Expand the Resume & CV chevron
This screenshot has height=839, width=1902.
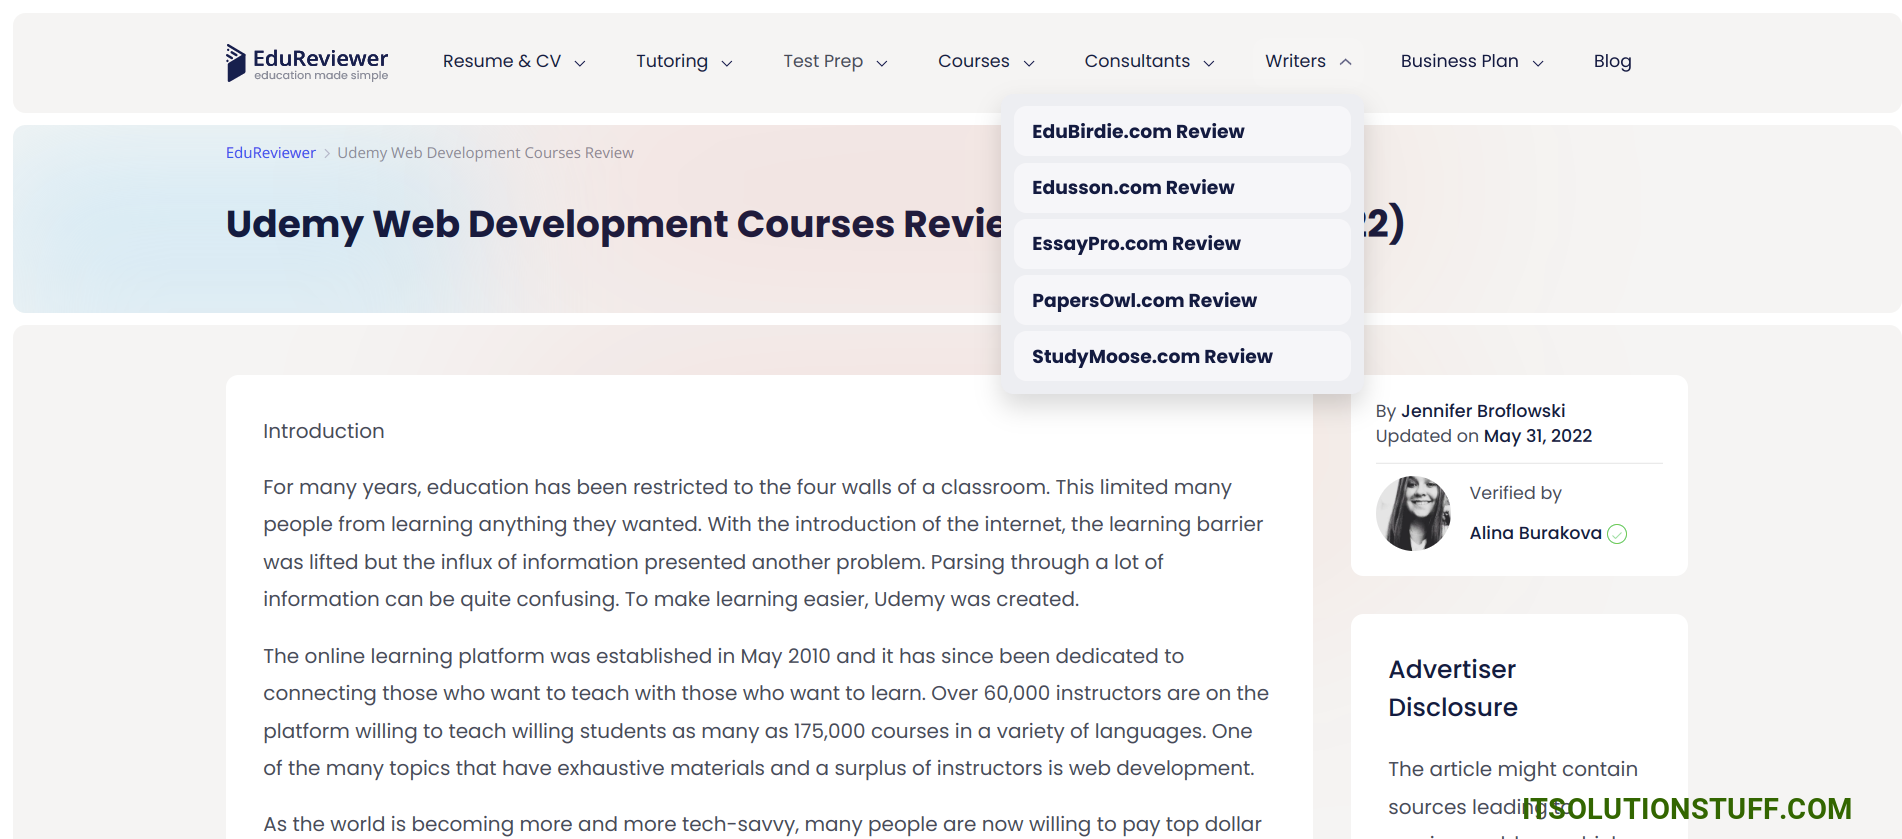click(580, 63)
